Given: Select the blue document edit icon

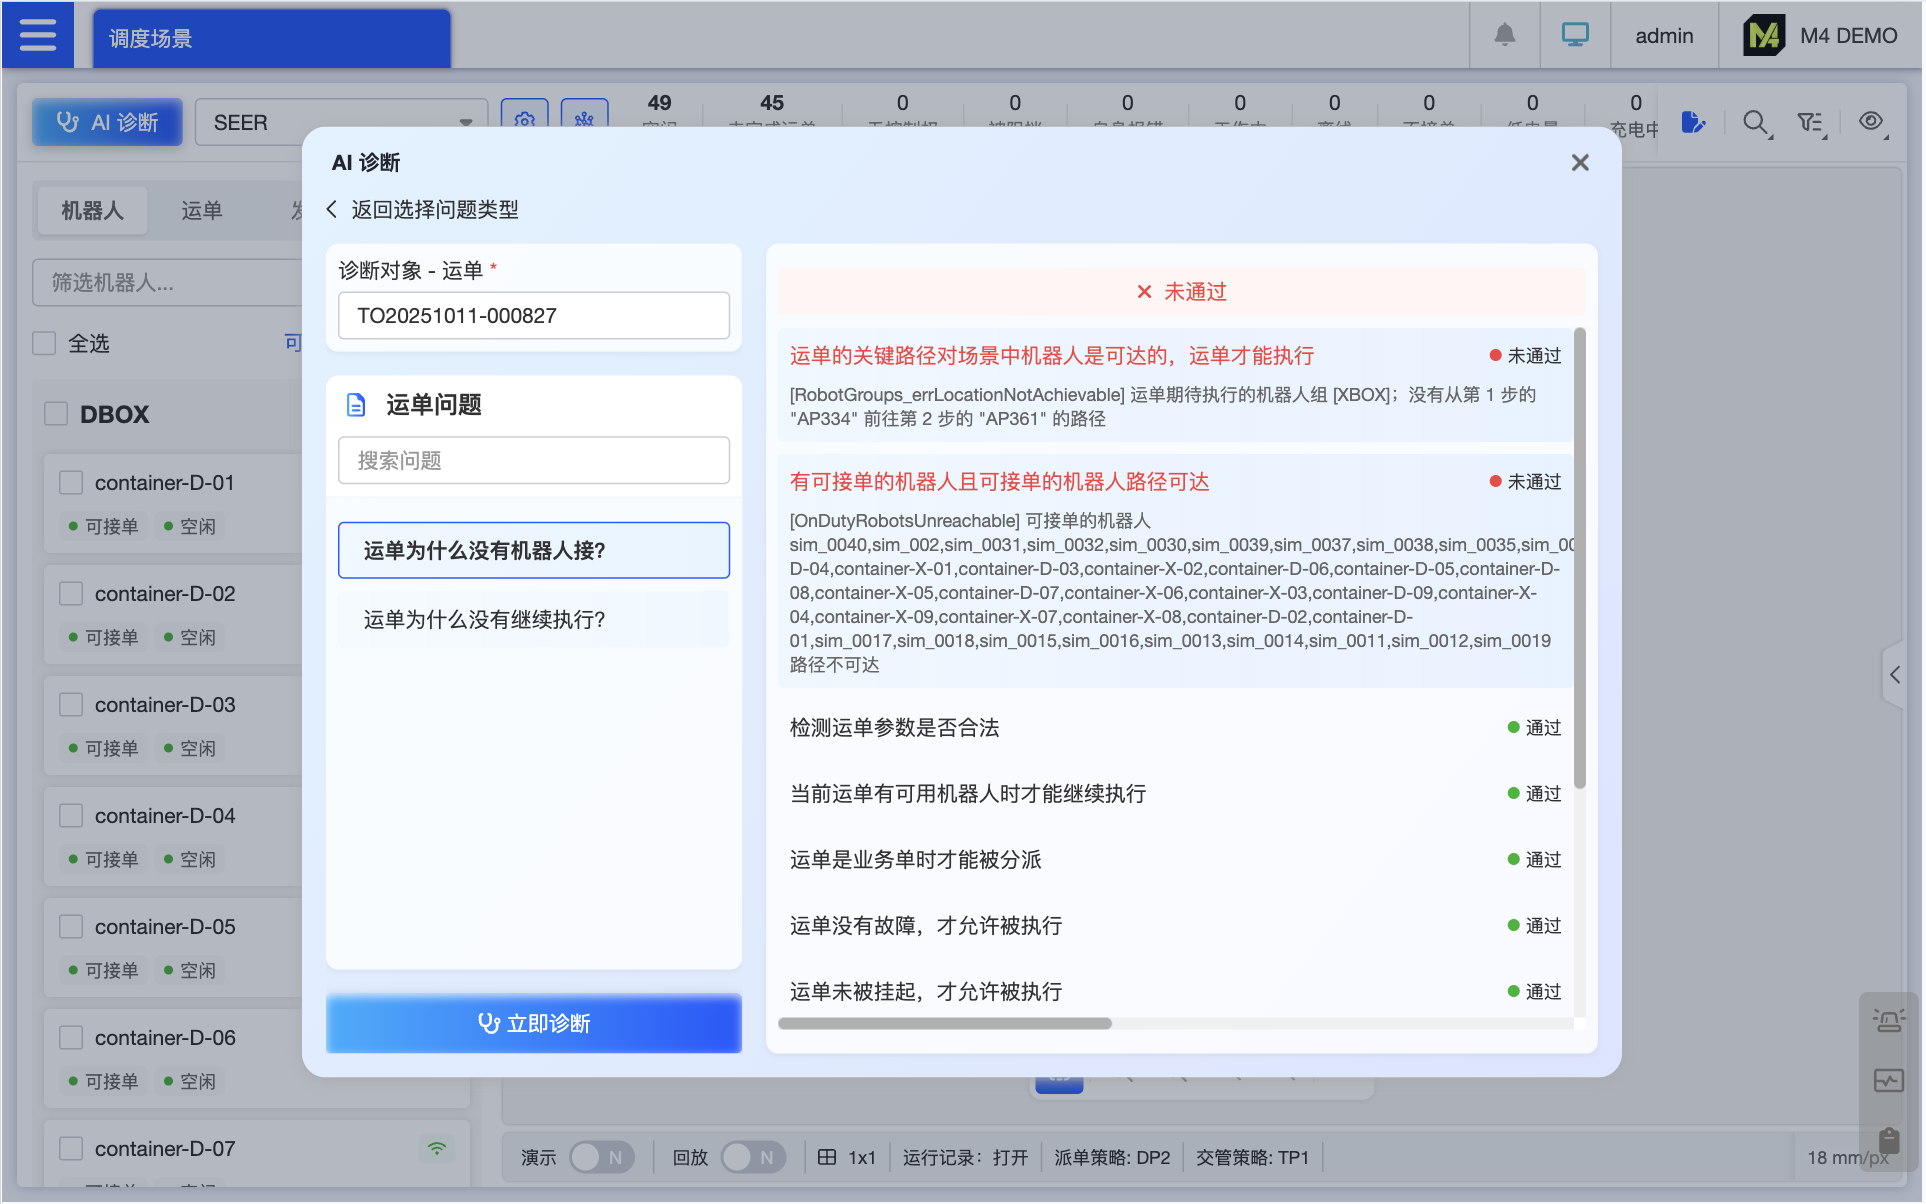Looking at the screenshot, I should [1694, 122].
